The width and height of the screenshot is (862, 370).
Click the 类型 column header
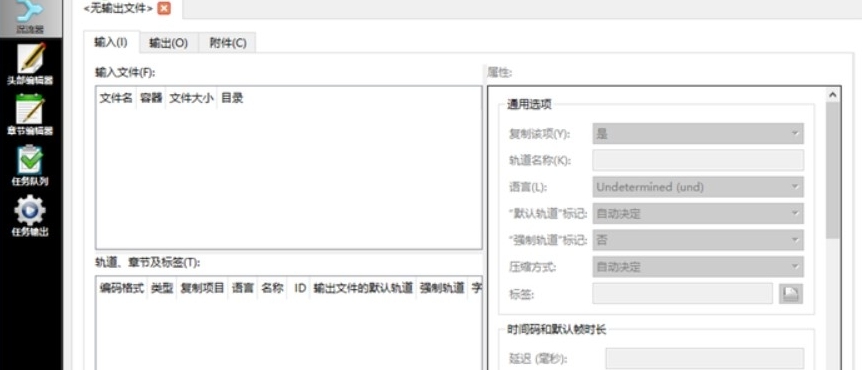pos(162,288)
